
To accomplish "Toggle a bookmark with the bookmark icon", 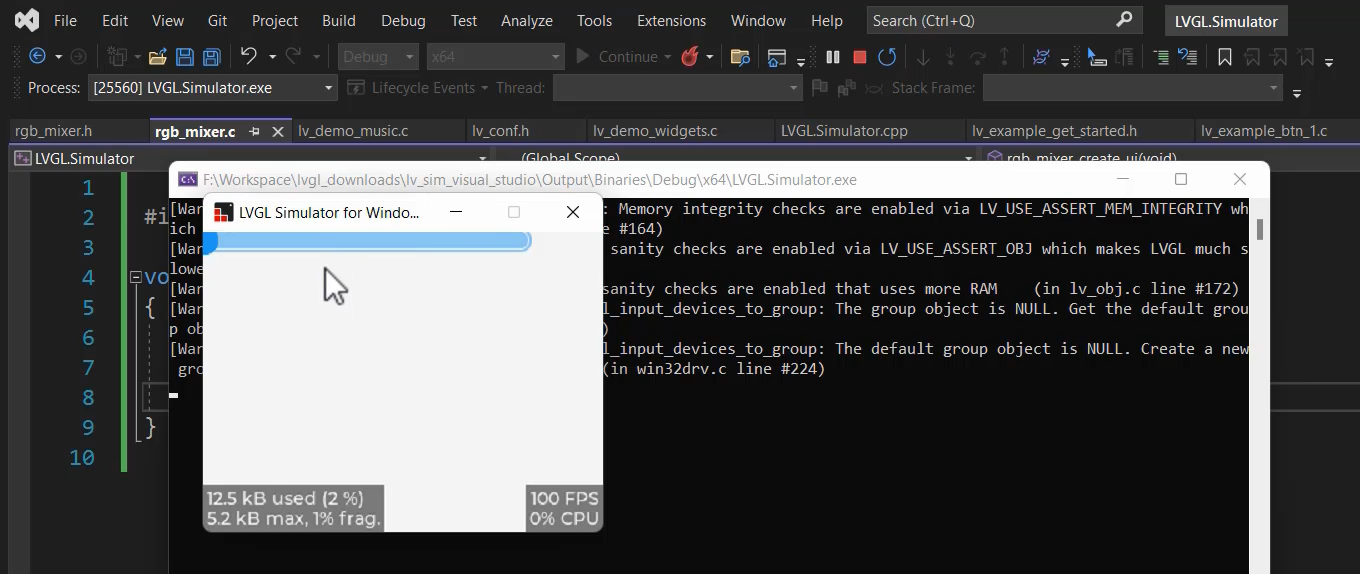I will click(1225, 57).
